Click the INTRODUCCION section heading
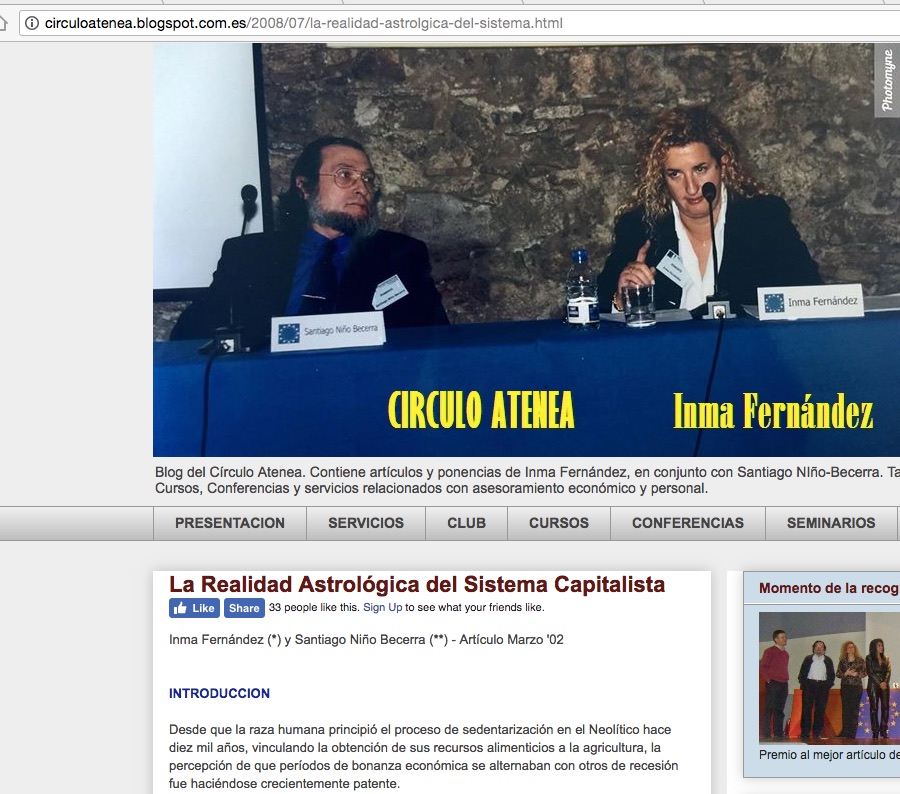900x794 pixels. [219, 693]
